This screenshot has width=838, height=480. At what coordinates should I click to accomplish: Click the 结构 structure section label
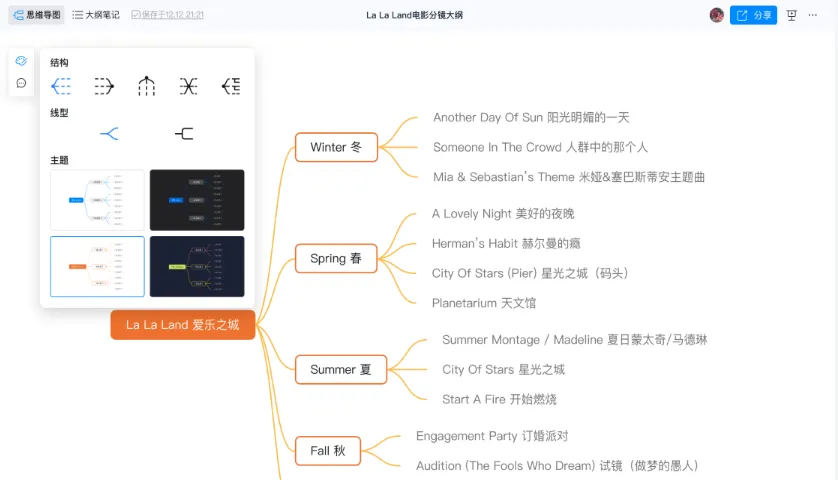(x=59, y=63)
